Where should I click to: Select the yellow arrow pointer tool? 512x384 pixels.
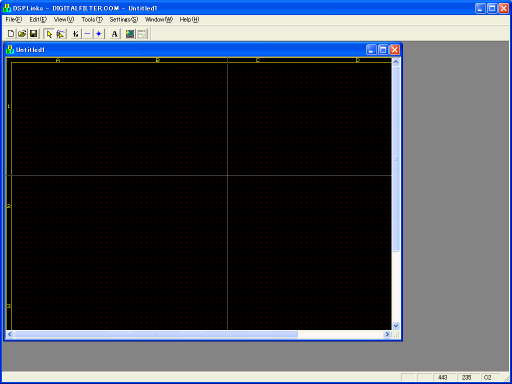click(x=49, y=34)
